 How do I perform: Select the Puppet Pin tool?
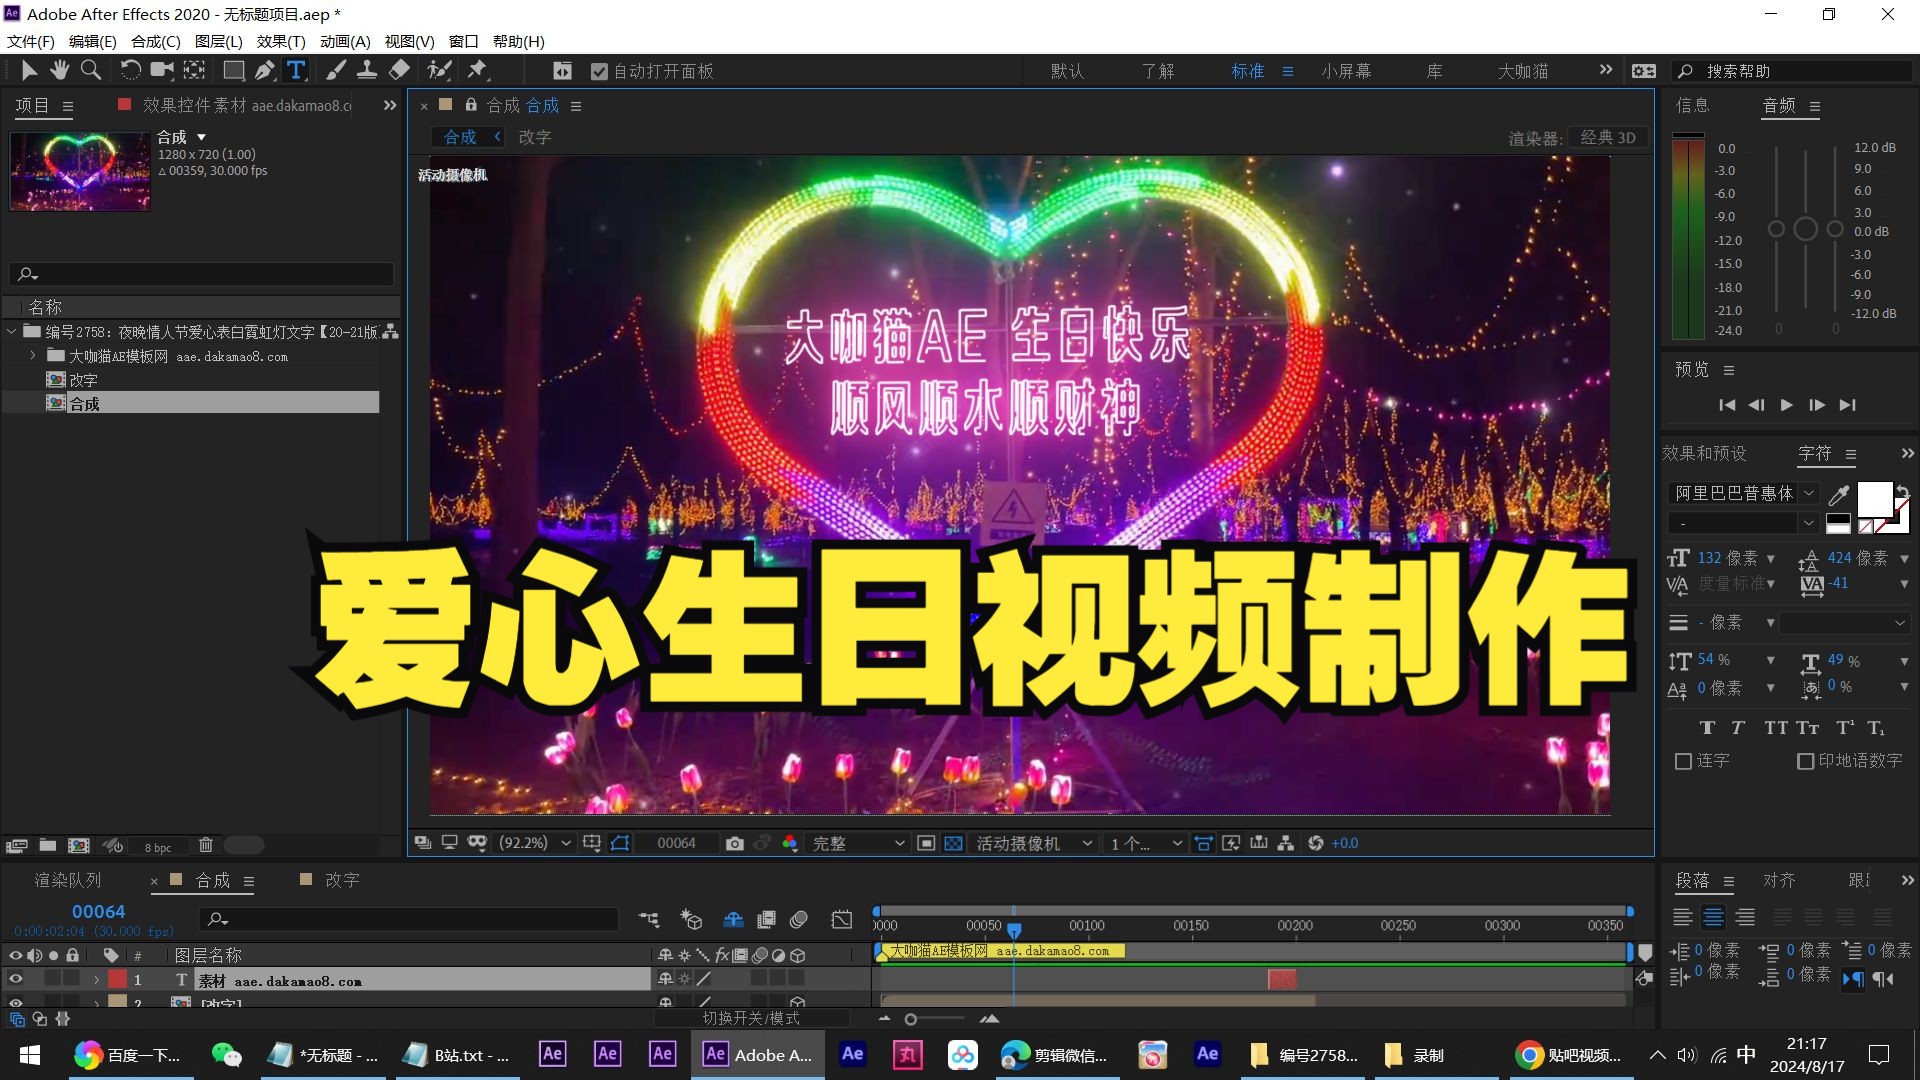click(x=477, y=70)
